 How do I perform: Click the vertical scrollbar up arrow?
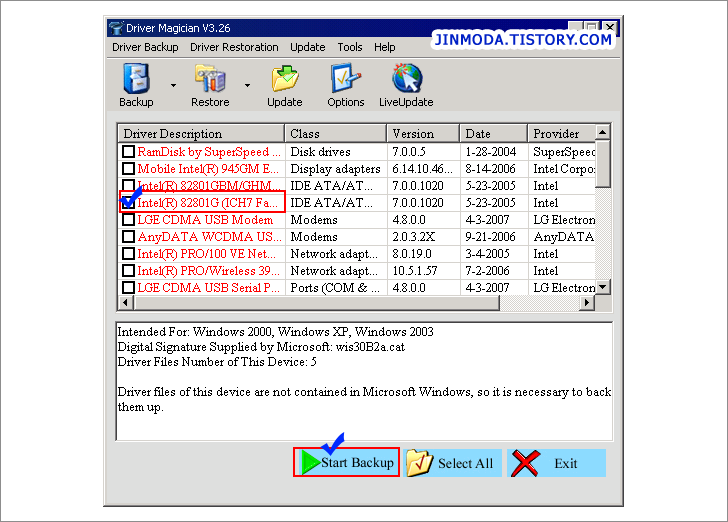(x=603, y=133)
